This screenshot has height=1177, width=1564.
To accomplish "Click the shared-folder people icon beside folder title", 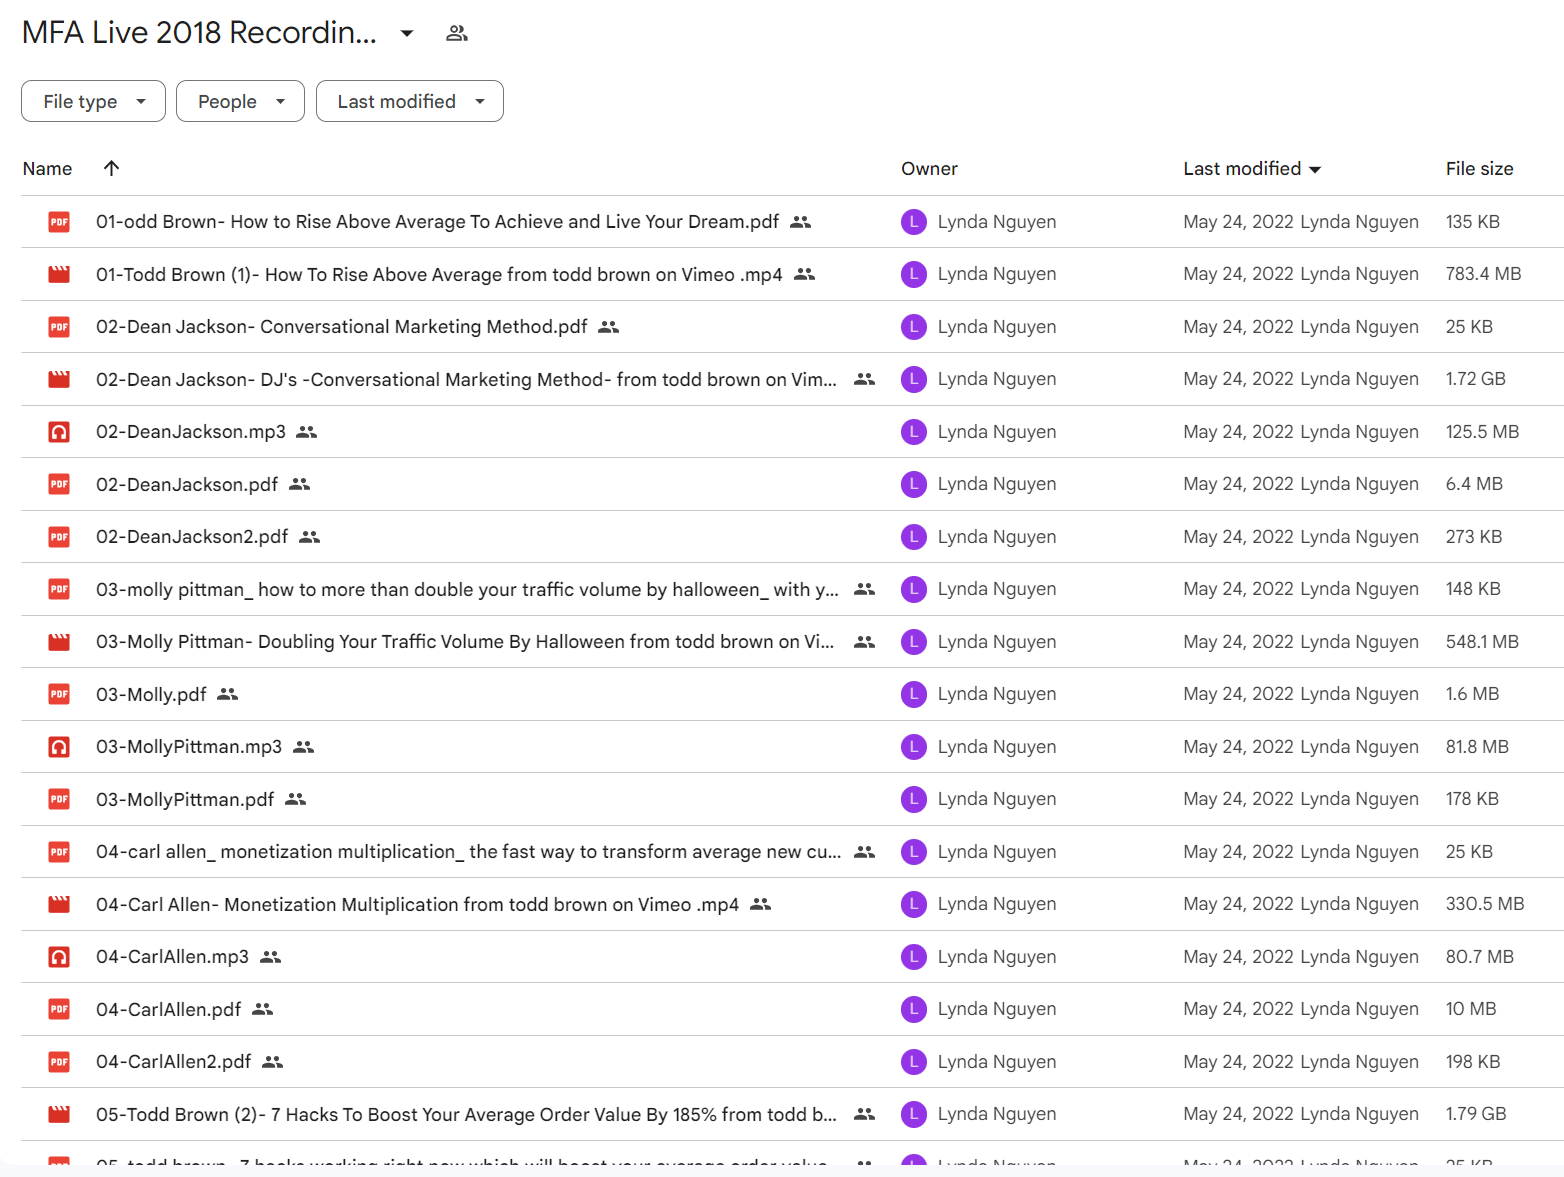I will 457,33.
